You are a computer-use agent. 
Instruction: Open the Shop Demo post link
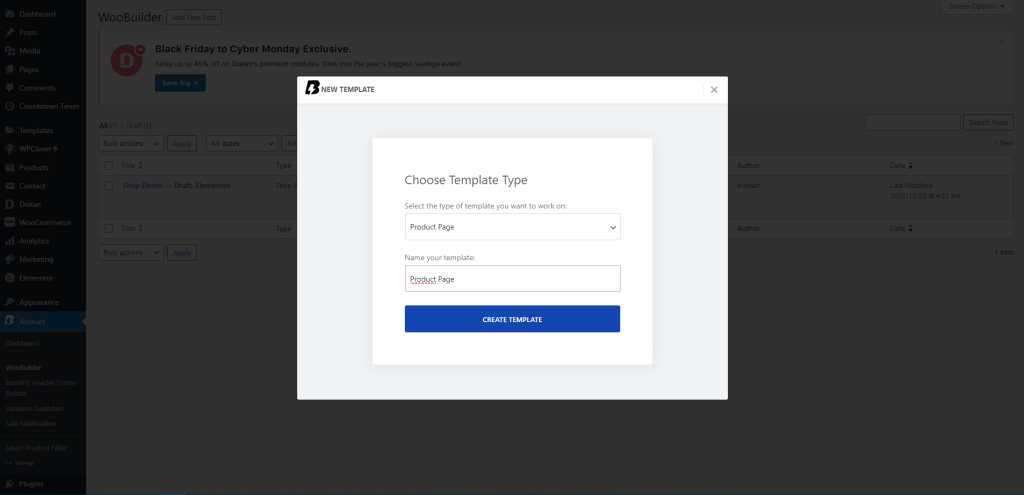click(x=142, y=185)
